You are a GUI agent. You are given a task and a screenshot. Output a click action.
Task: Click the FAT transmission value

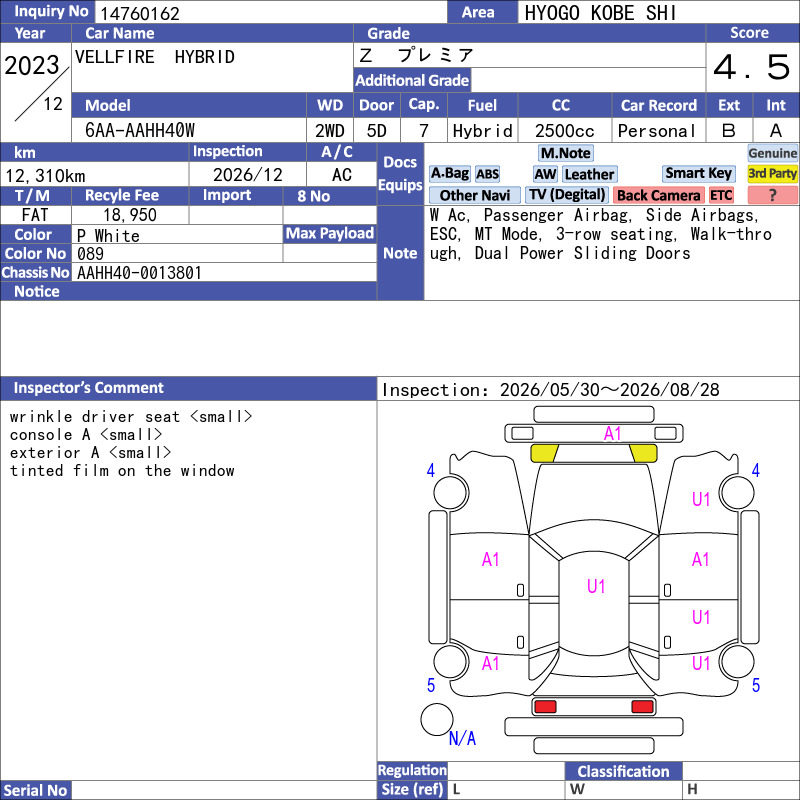tap(35, 215)
